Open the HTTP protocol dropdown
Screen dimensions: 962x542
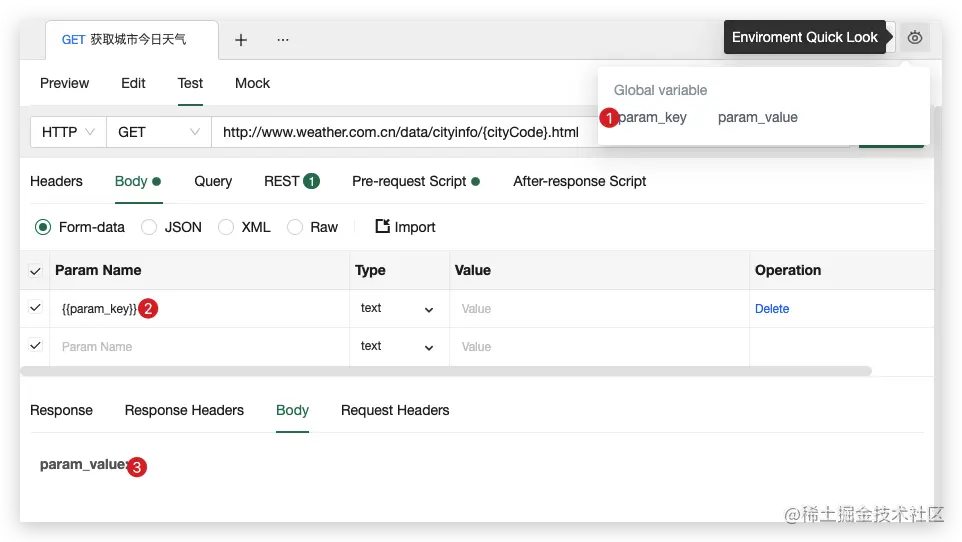click(68, 132)
